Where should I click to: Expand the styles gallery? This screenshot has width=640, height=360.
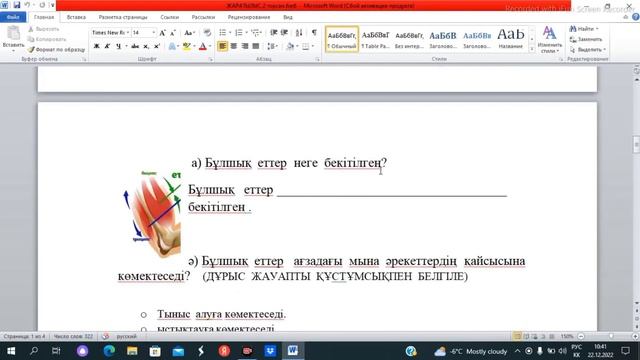point(532,49)
